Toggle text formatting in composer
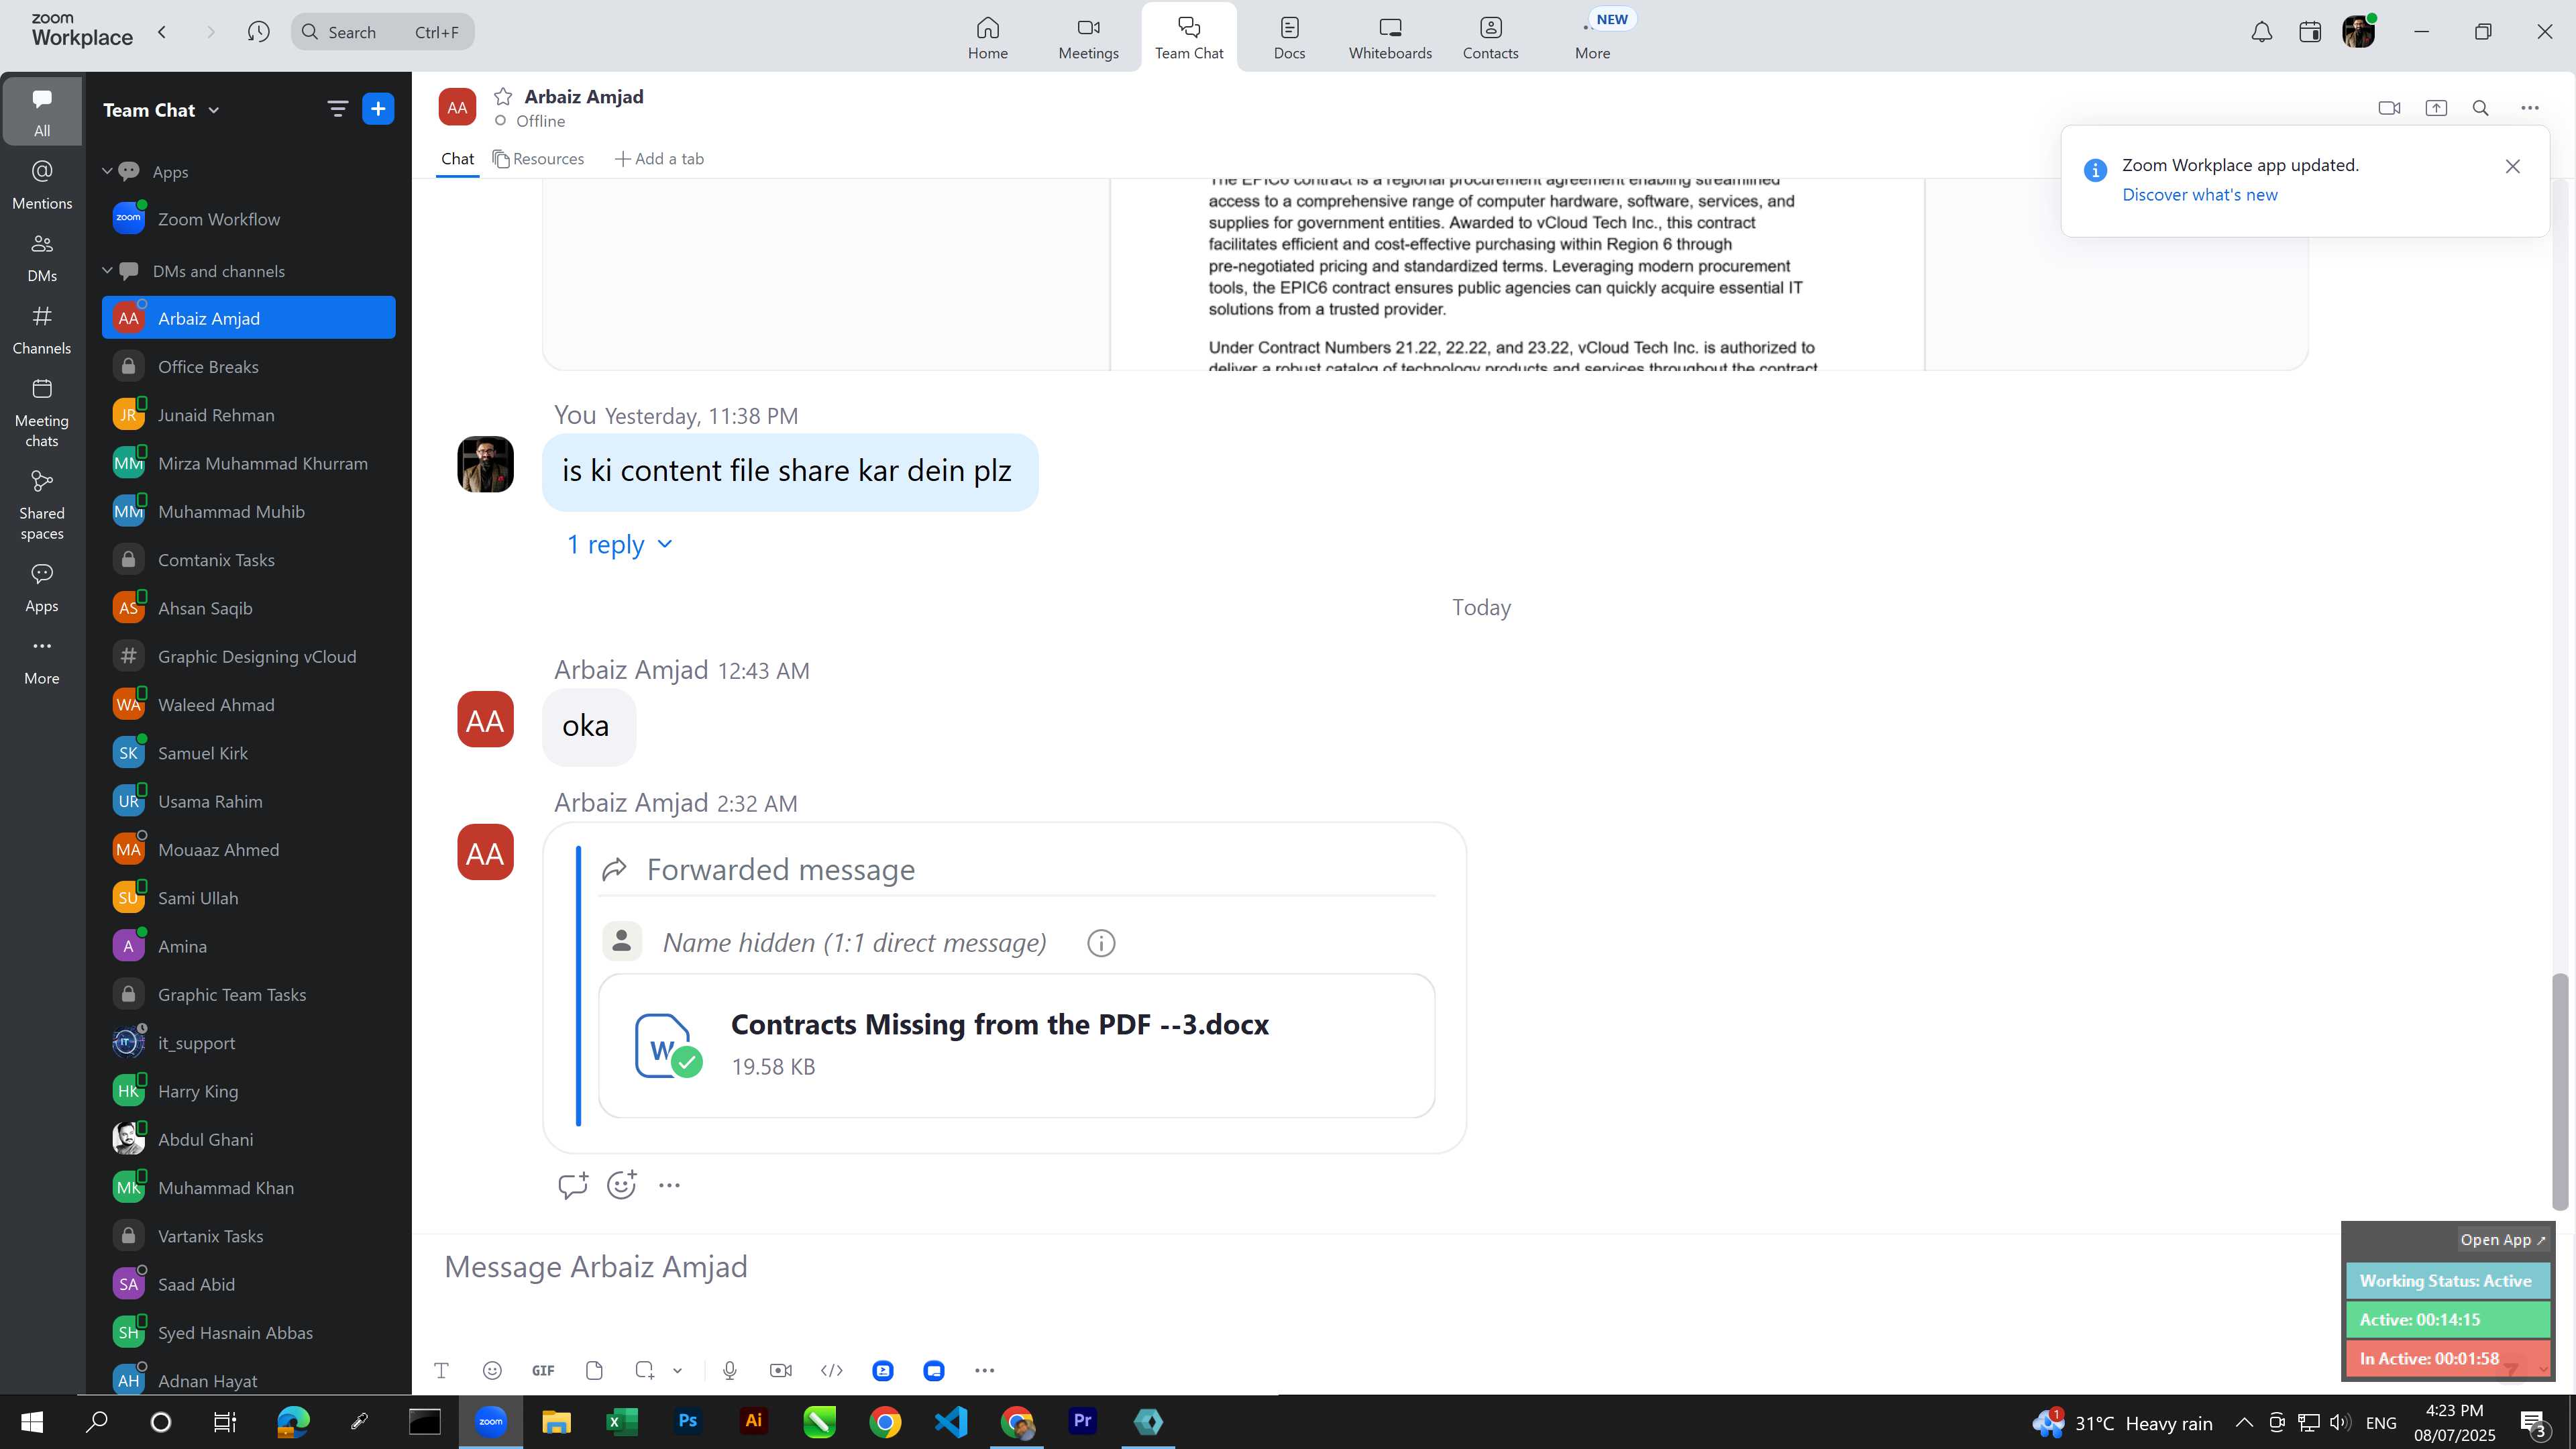 441,1370
